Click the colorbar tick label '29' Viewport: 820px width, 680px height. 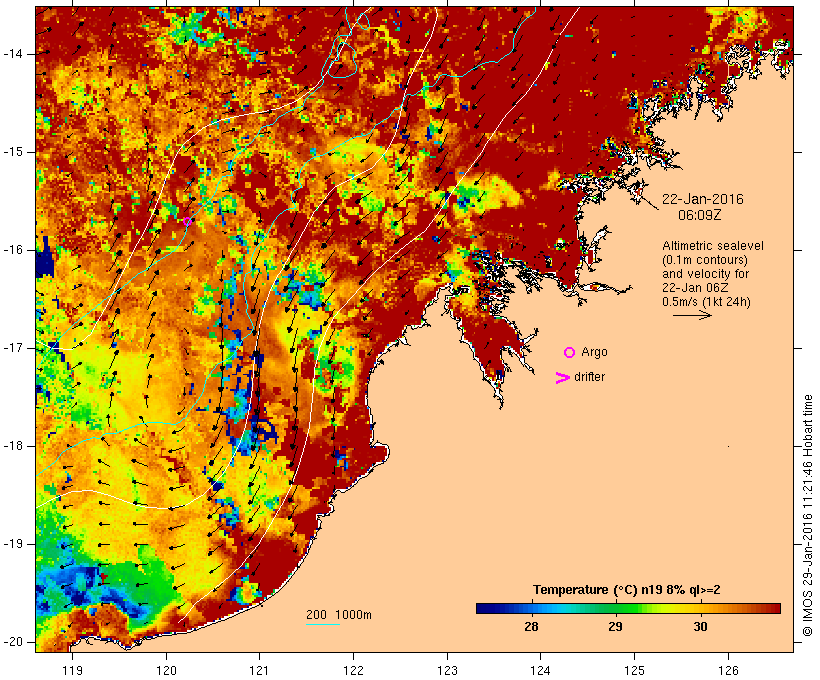615,627
